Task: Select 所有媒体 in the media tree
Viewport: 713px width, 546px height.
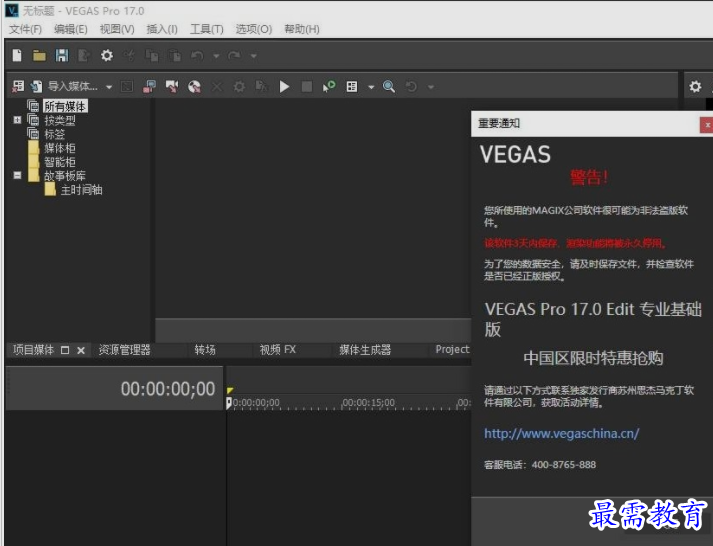Action: (65, 106)
